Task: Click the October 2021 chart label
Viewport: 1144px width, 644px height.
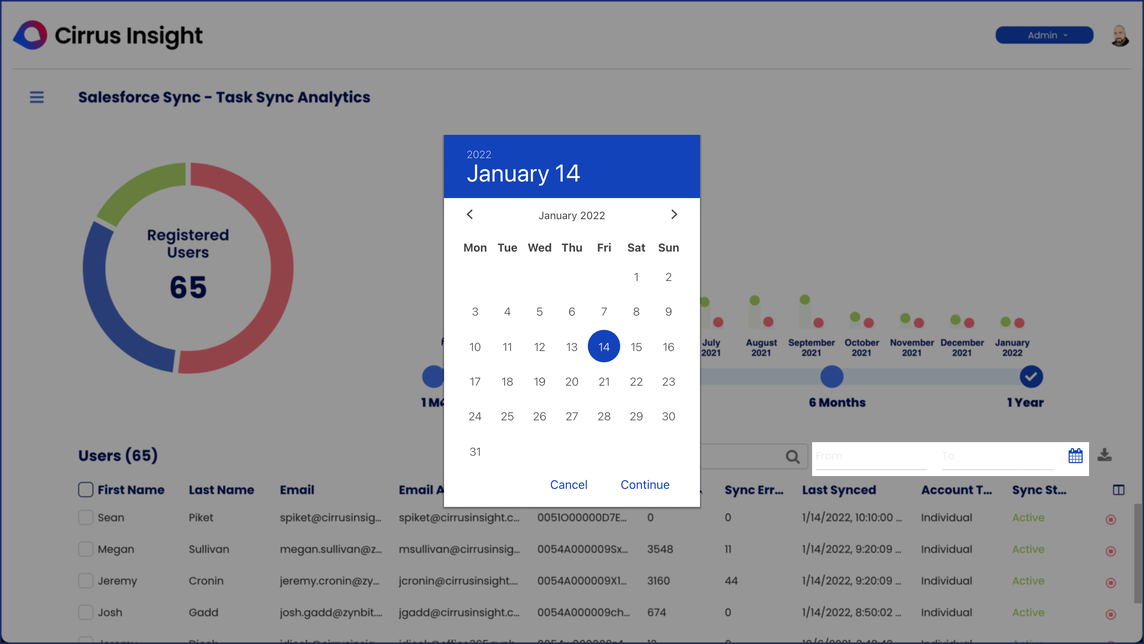Action: point(862,348)
